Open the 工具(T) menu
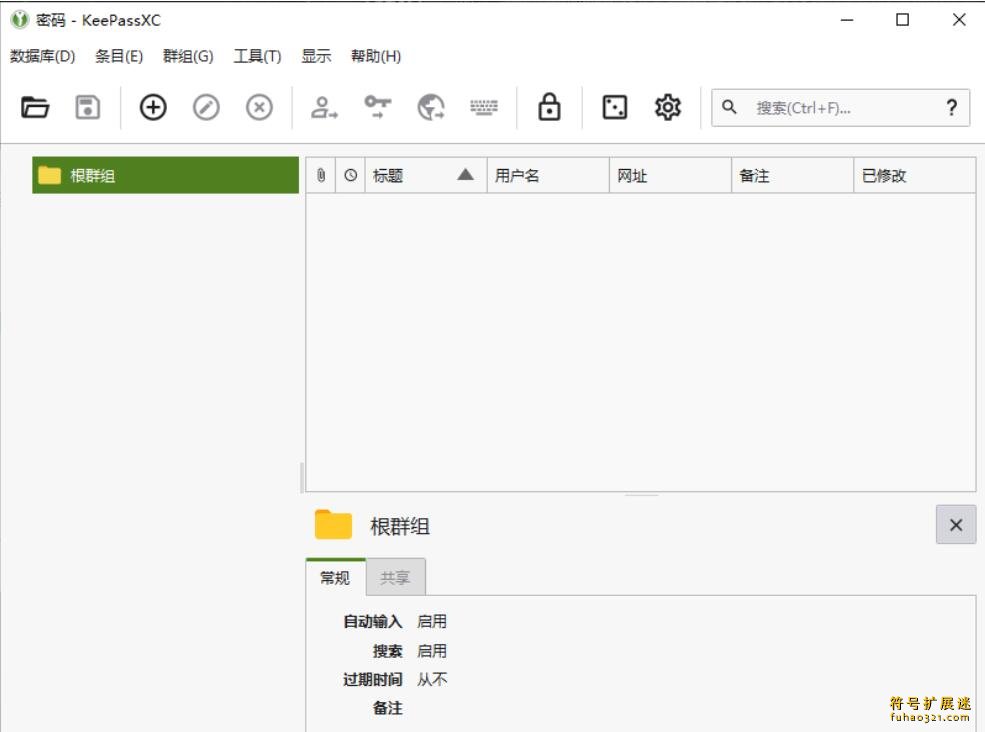Image resolution: width=985 pixels, height=732 pixels. (257, 56)
